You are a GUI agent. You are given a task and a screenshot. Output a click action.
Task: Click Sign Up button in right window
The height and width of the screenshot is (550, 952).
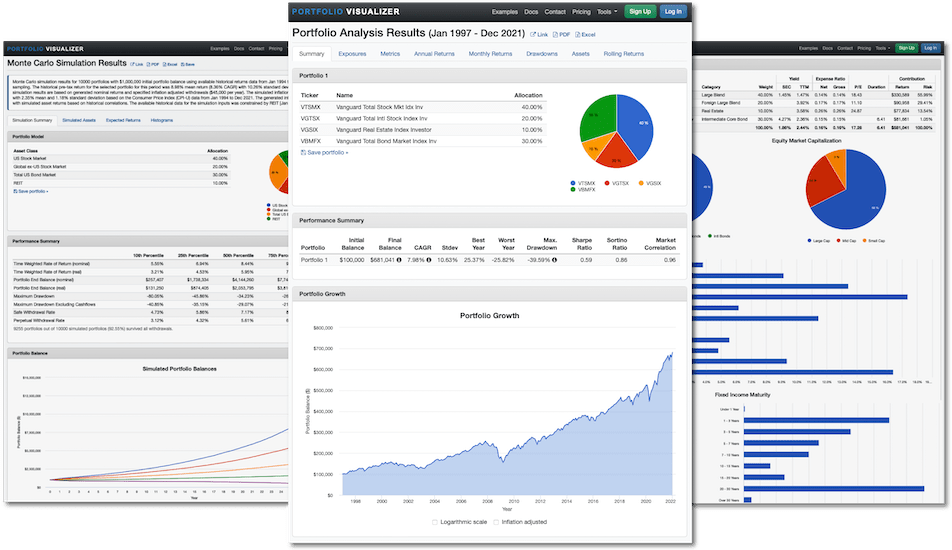pos(906,48)
